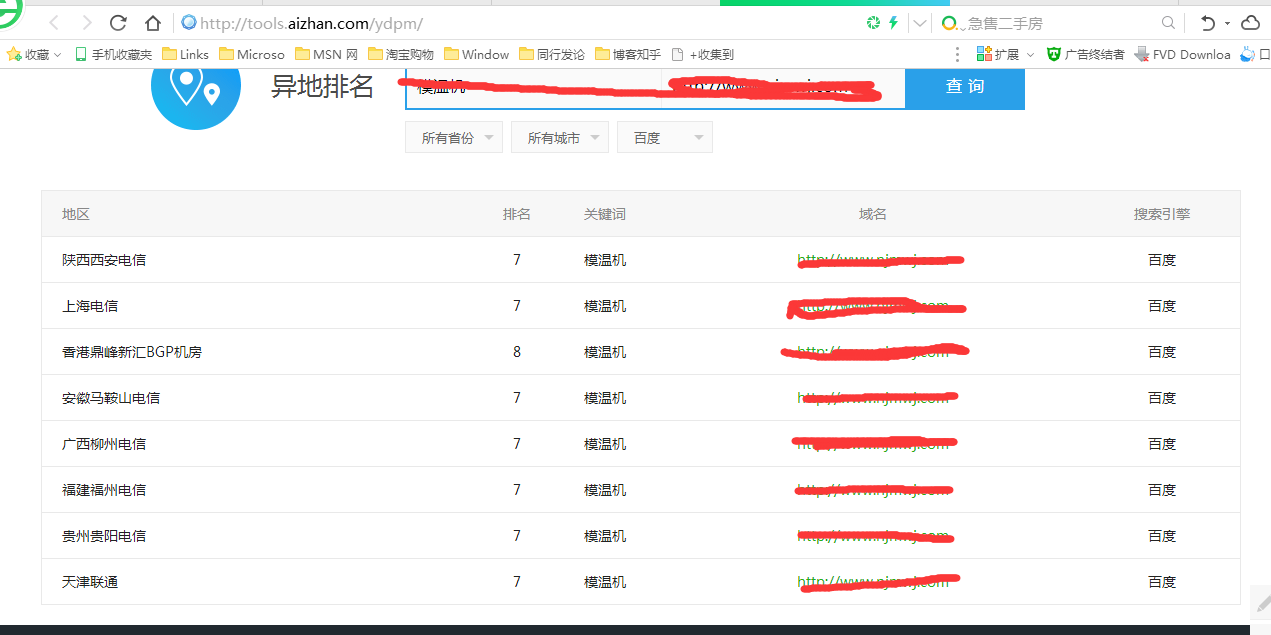Click the 关键词 column header
This screenshot has width=1271, height=635.
[605, 214]
